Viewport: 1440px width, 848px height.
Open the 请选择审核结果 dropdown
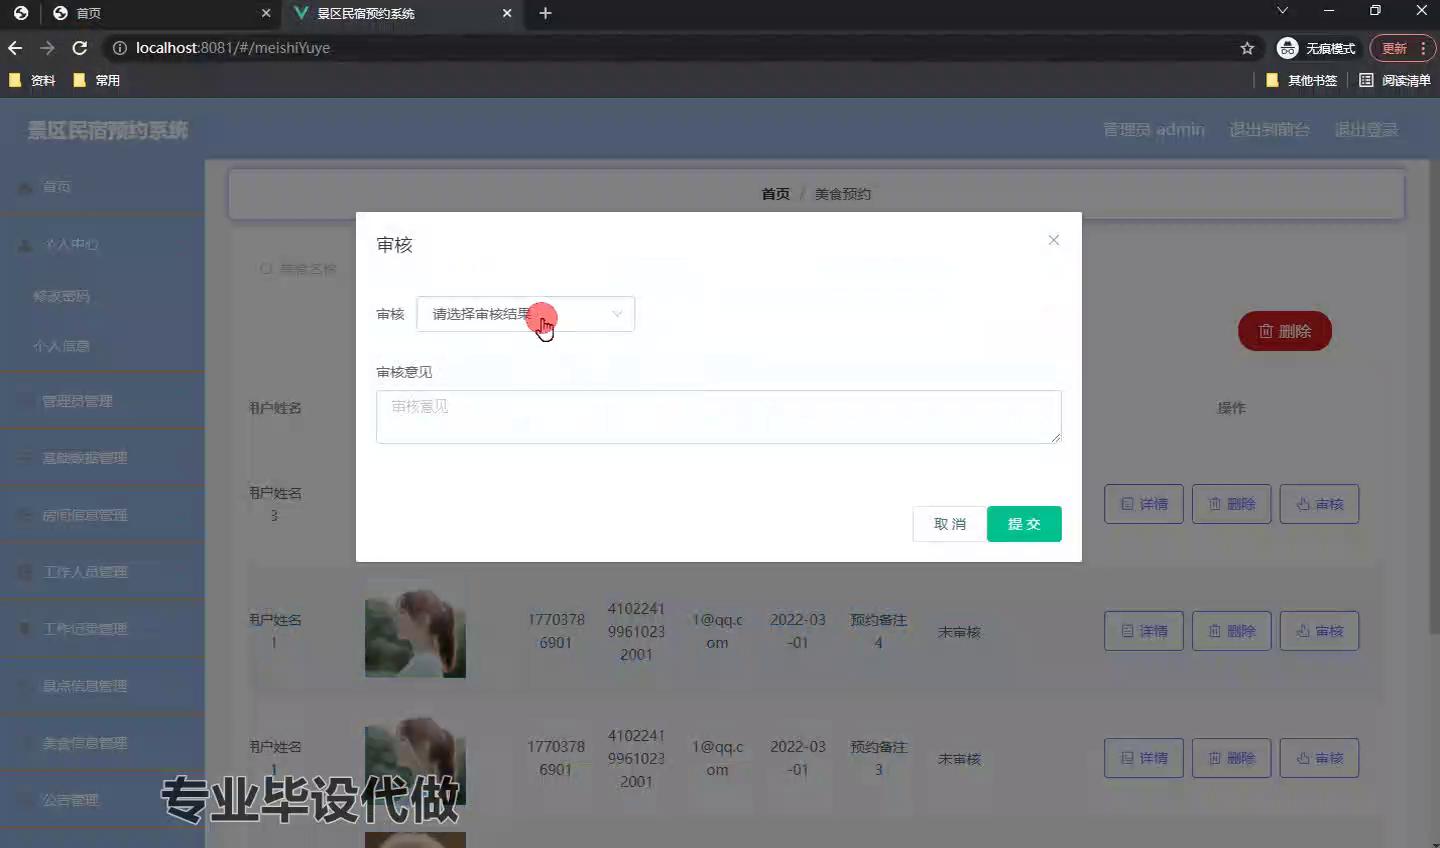[525, 314]
